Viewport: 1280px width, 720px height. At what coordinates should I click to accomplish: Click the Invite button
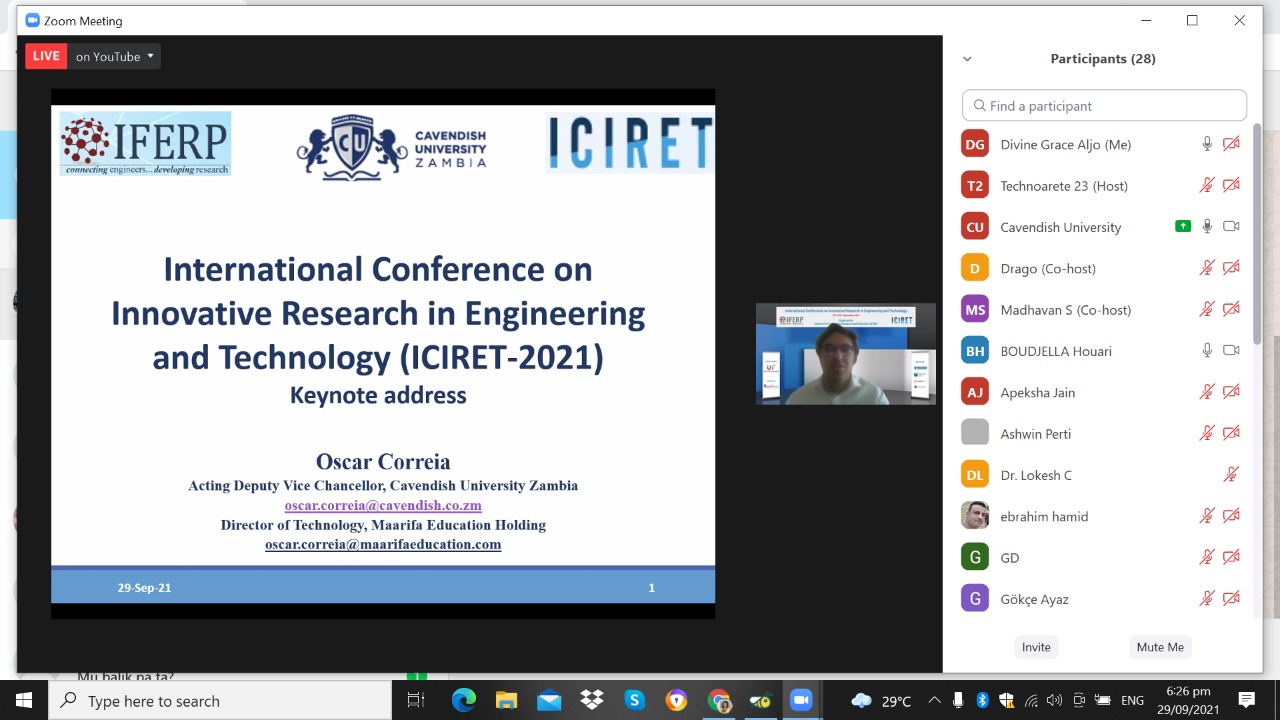coord(1036,647)
